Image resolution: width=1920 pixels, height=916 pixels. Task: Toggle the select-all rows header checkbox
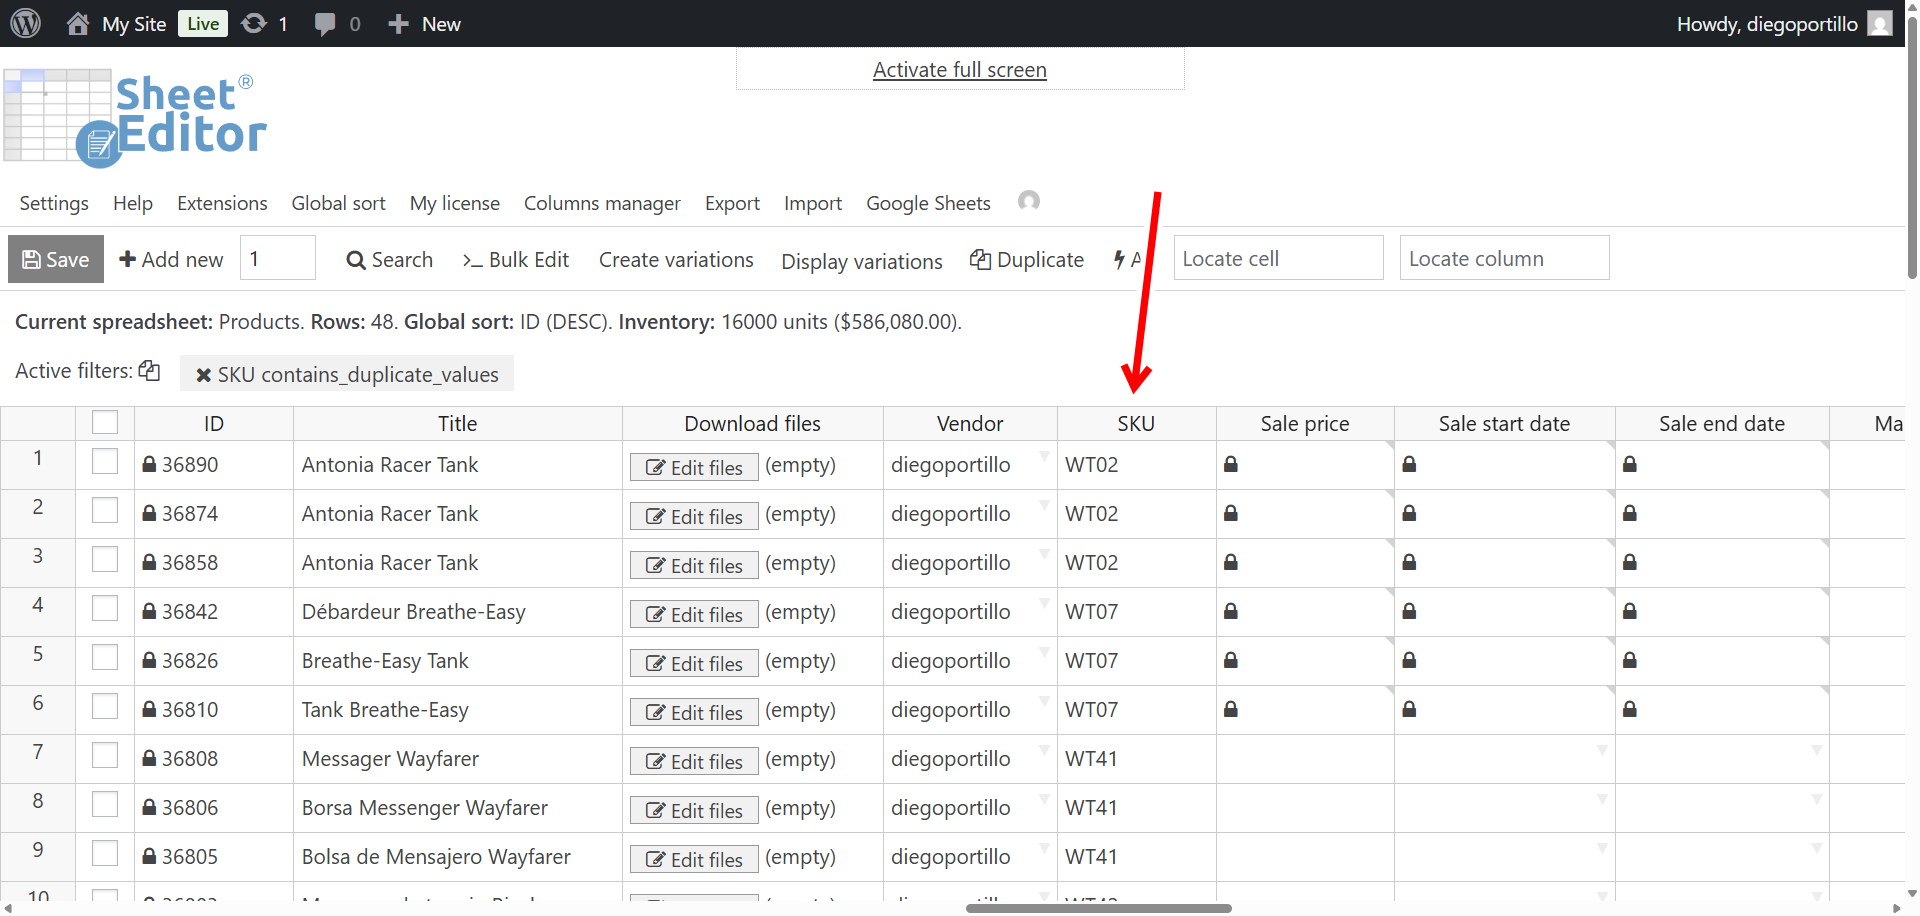(x=105, y=423)
